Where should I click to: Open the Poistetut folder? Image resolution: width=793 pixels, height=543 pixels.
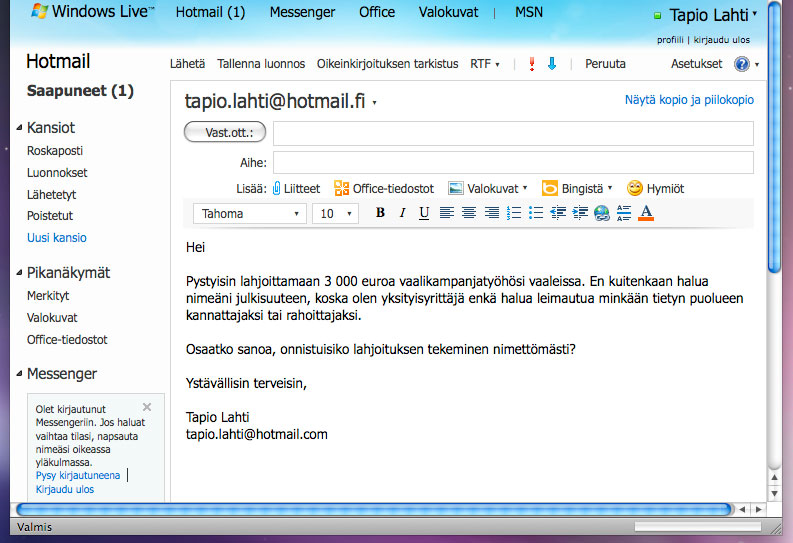click(x=50, y=216)
